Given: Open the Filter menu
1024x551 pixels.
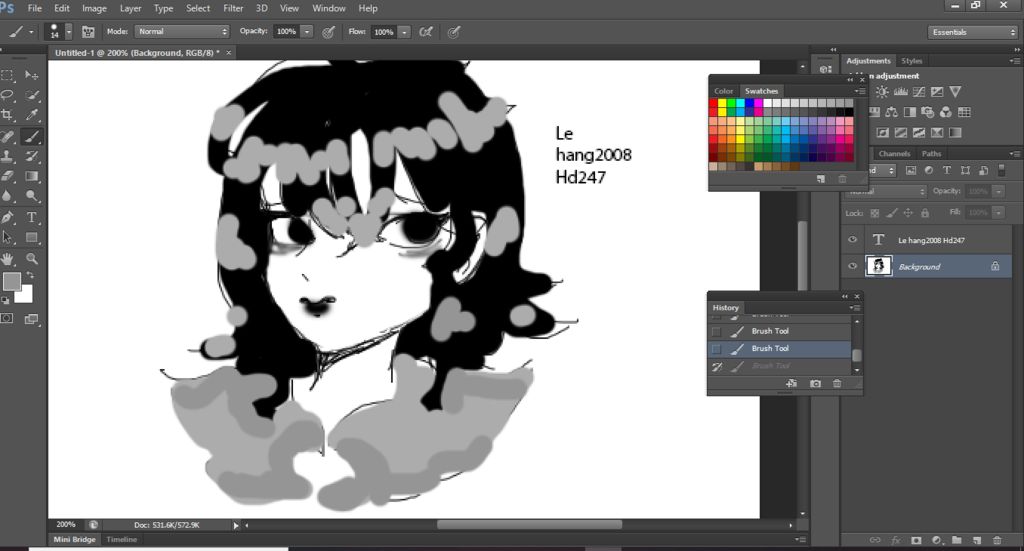Looking at the screenshot, I should (x=233, y=8).
